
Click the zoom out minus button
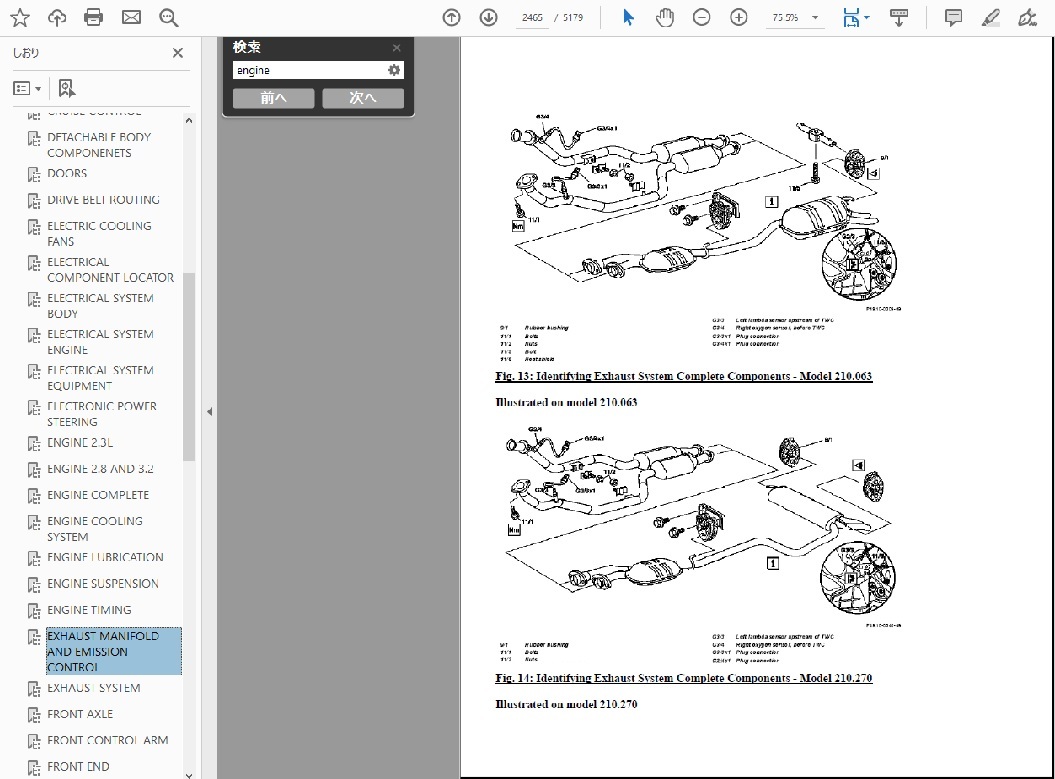(701, 17)
